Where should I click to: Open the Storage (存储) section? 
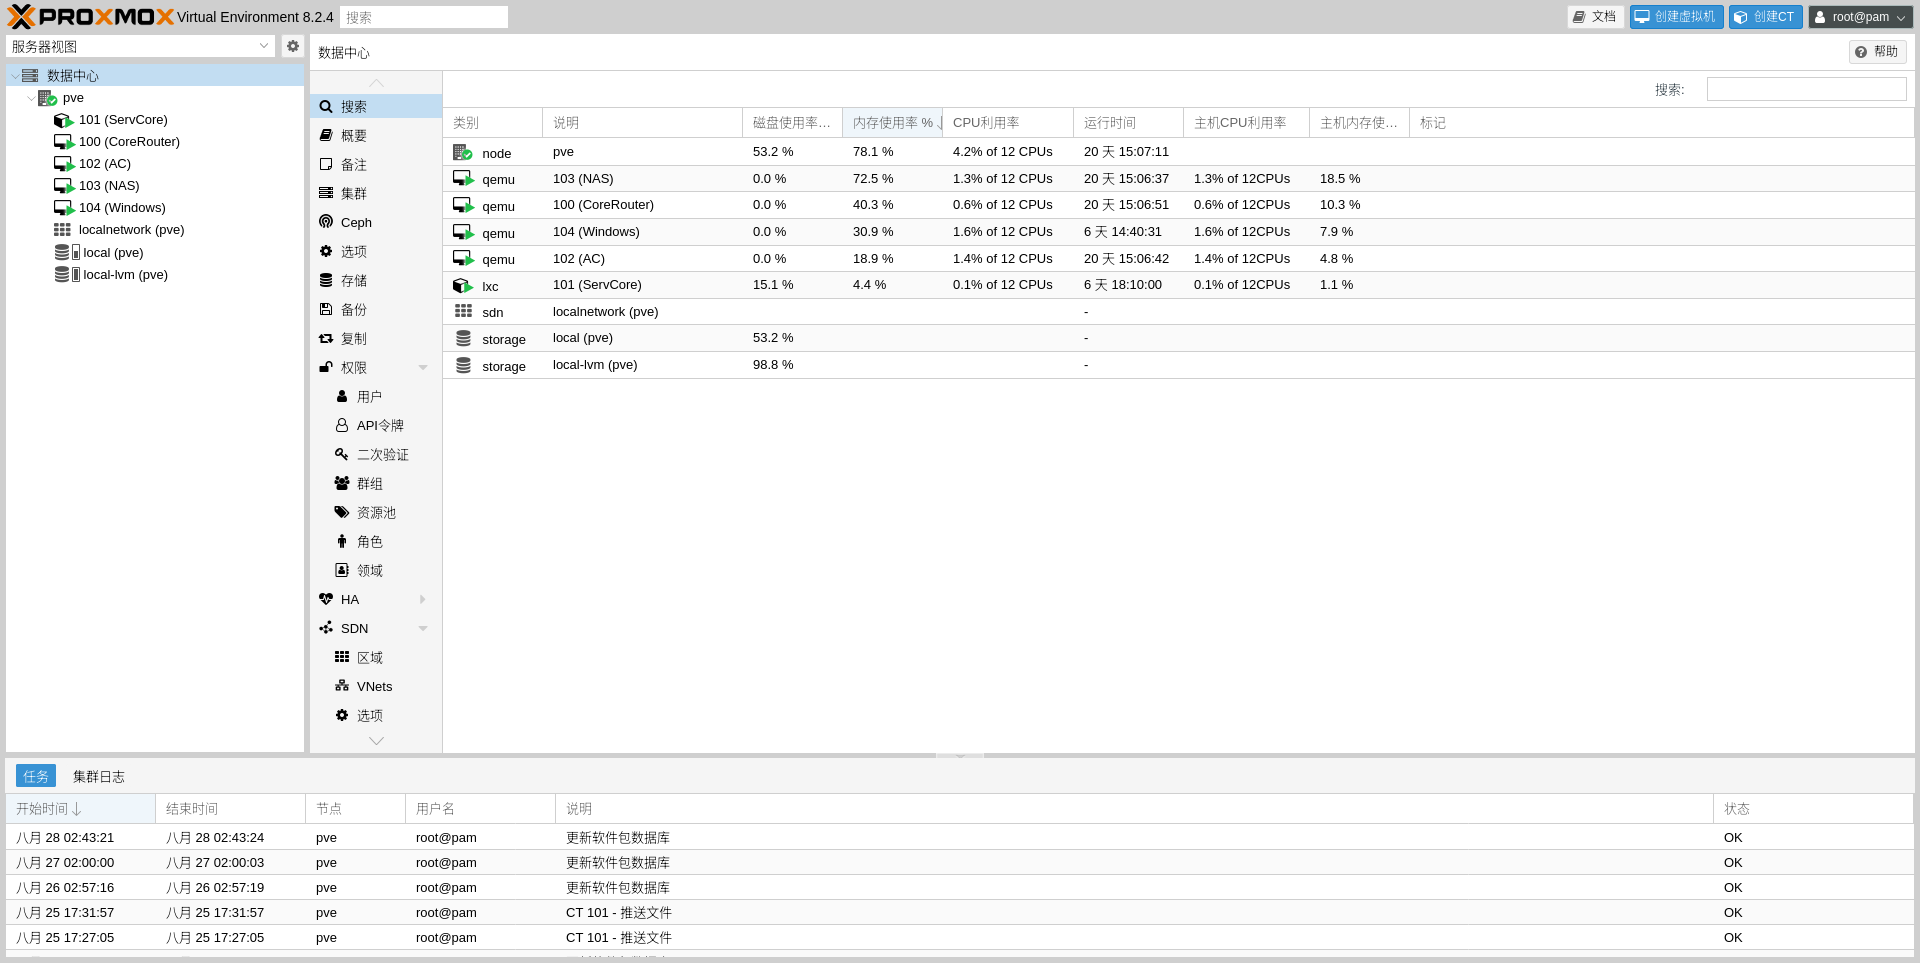[x=354, y=281]
